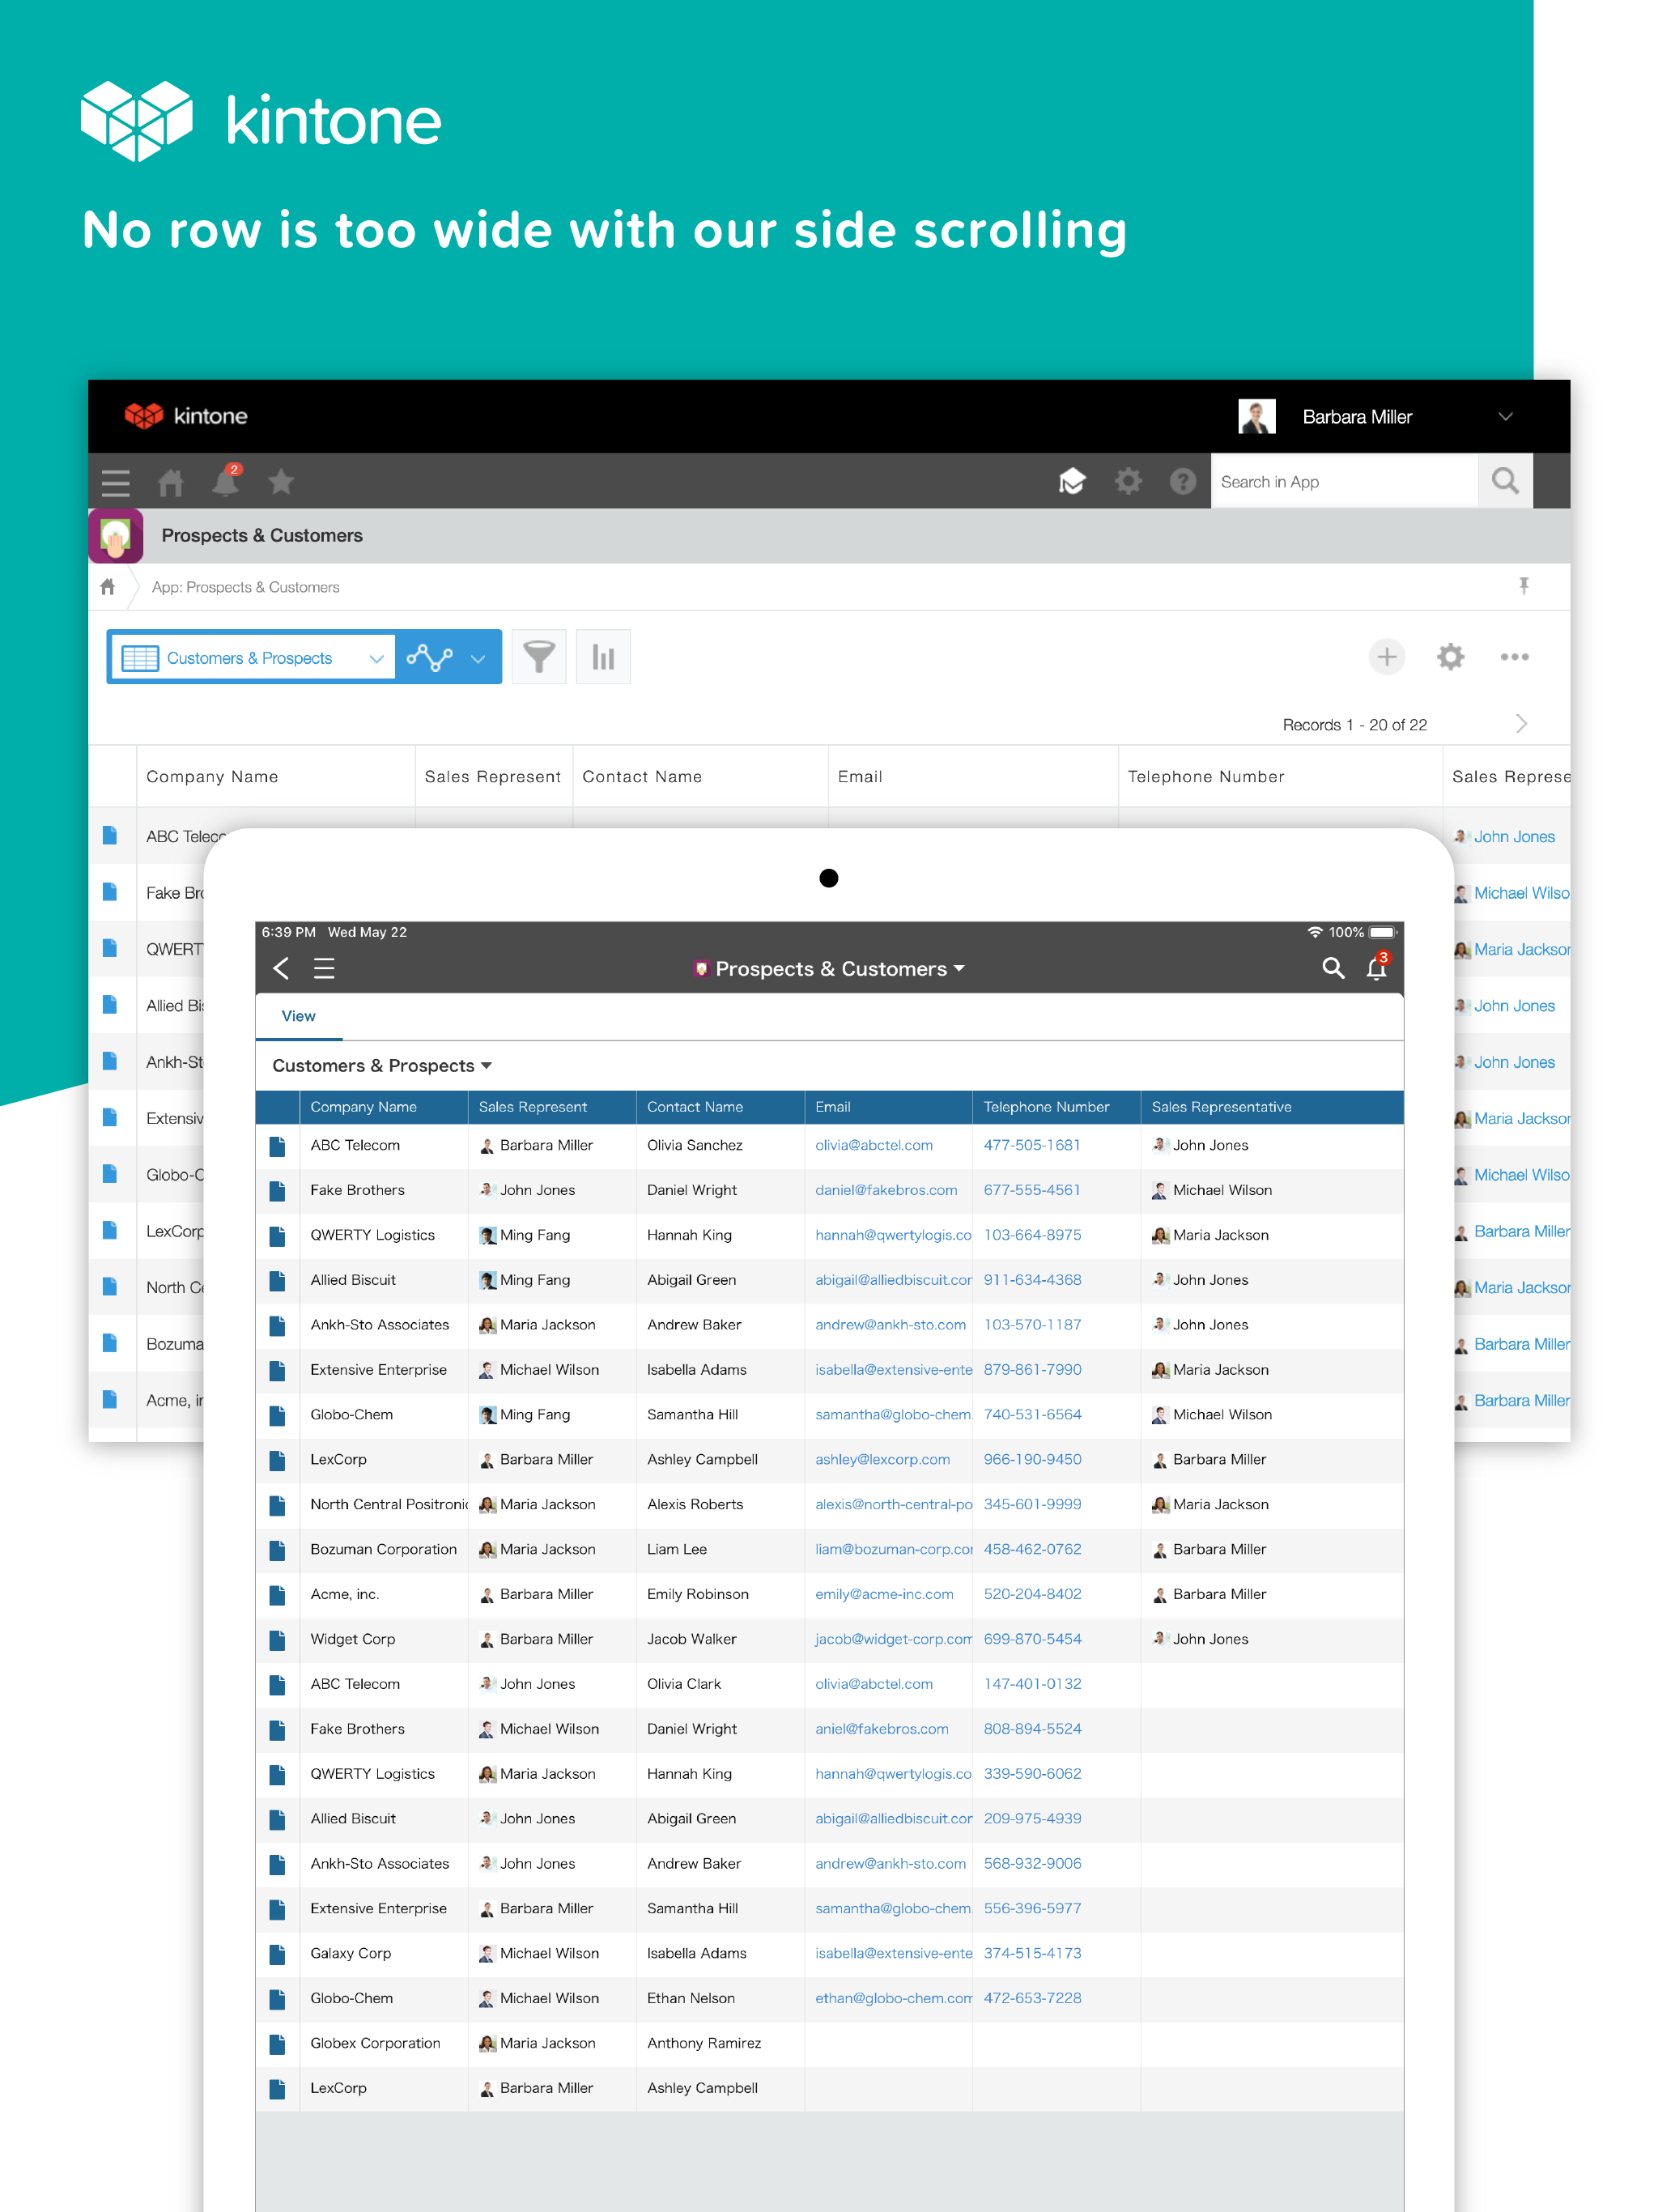1658x2212 pixels.
Task: Click the notification bell in desktop toolbar
Action: click(x=226, y=482)
